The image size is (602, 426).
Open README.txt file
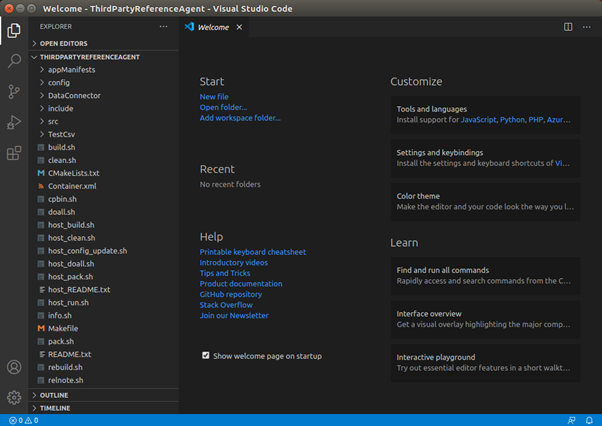click(x=104, y=354)
